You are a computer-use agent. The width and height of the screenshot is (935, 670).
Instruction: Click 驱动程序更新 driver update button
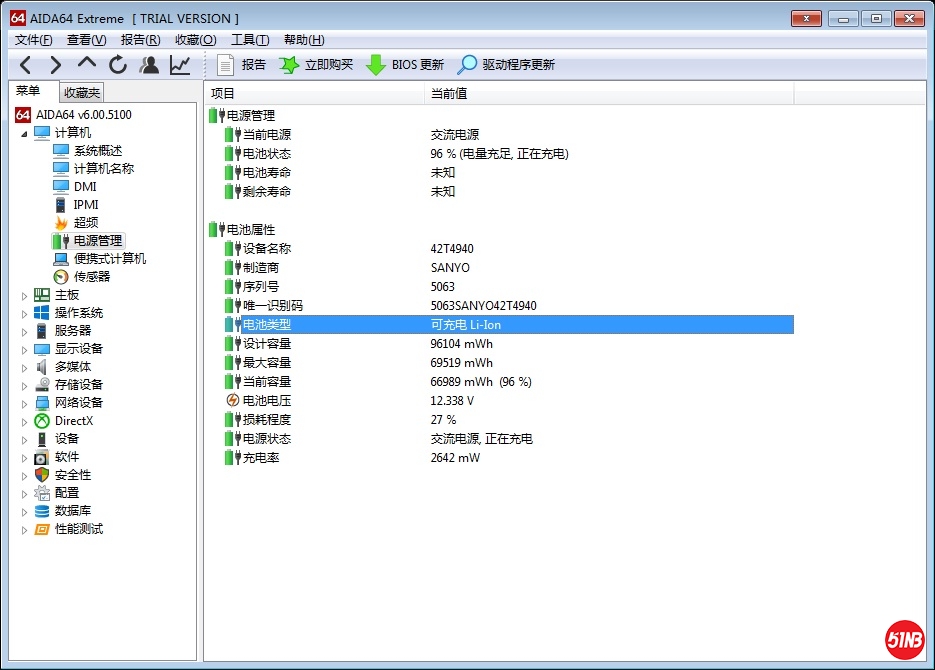pos(506,65)
